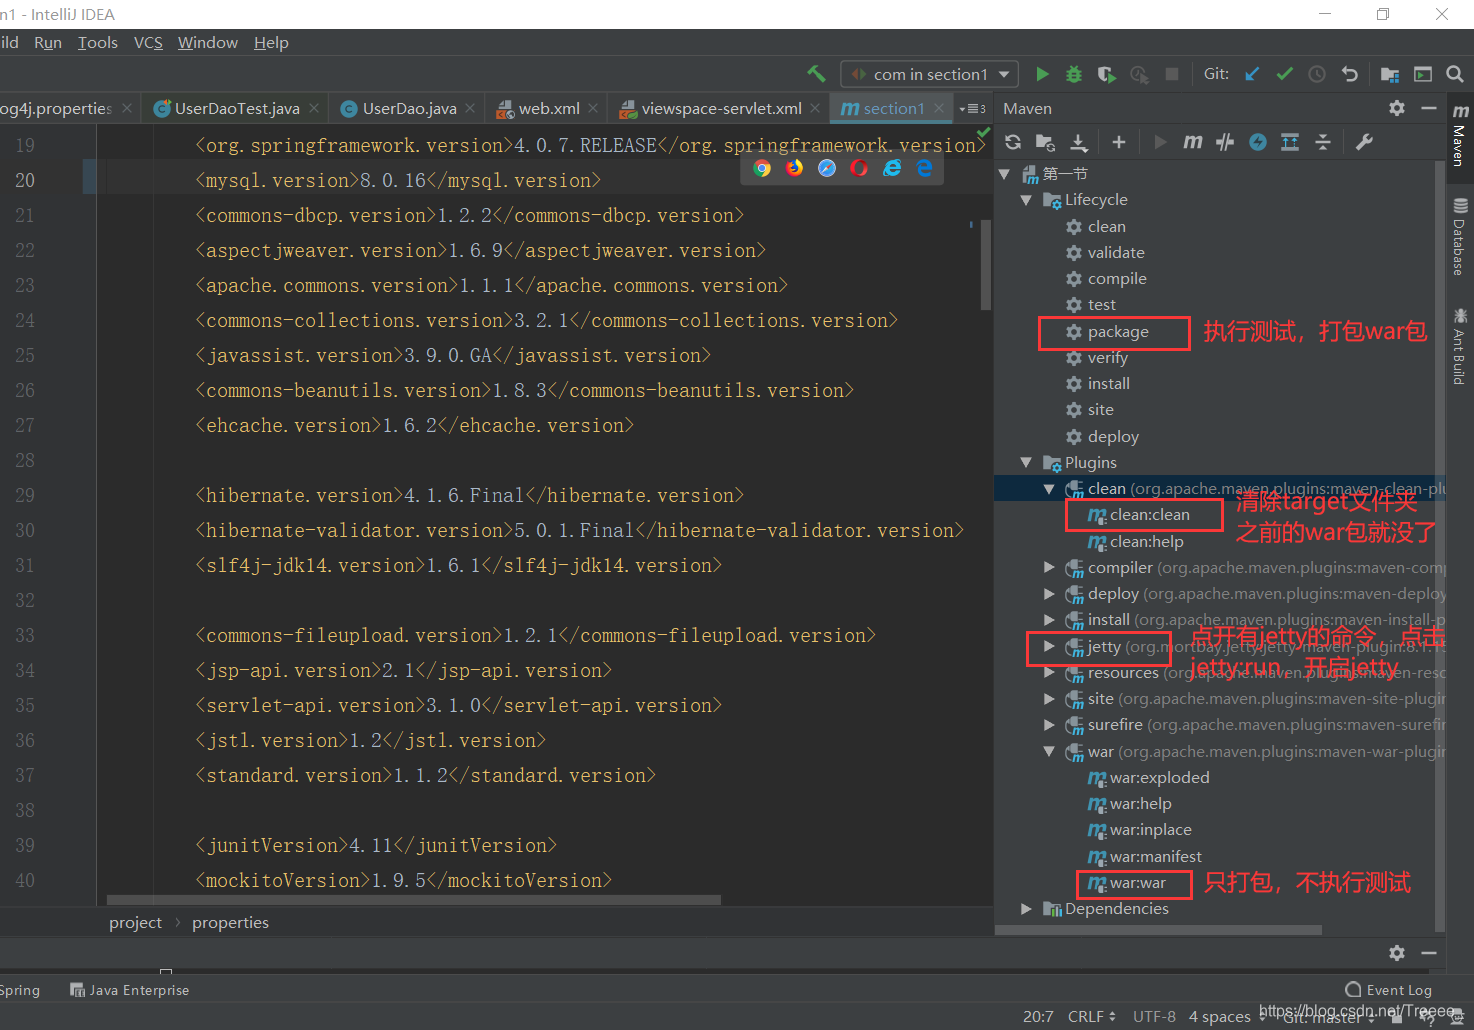Add Maven project plus icon

(x=1119, y=142)
